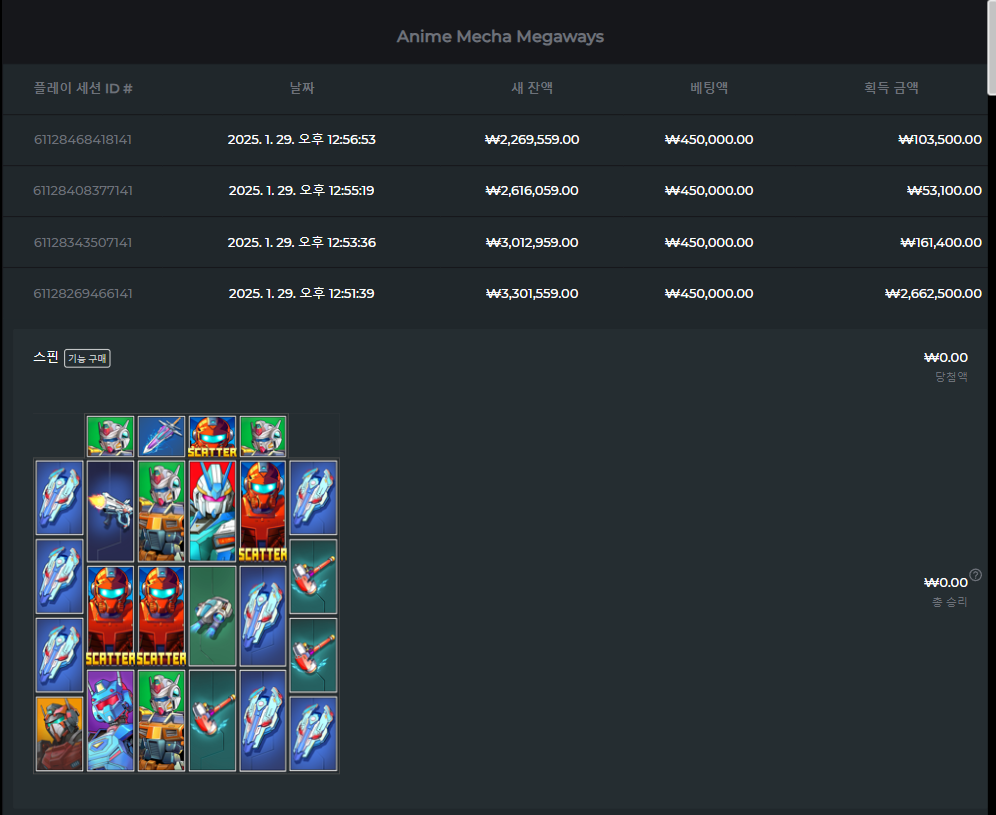Viewport: 996px width, 815px height.
Task: Click the Anime Mecha Megaways title
Action: [x=501, y=36]
